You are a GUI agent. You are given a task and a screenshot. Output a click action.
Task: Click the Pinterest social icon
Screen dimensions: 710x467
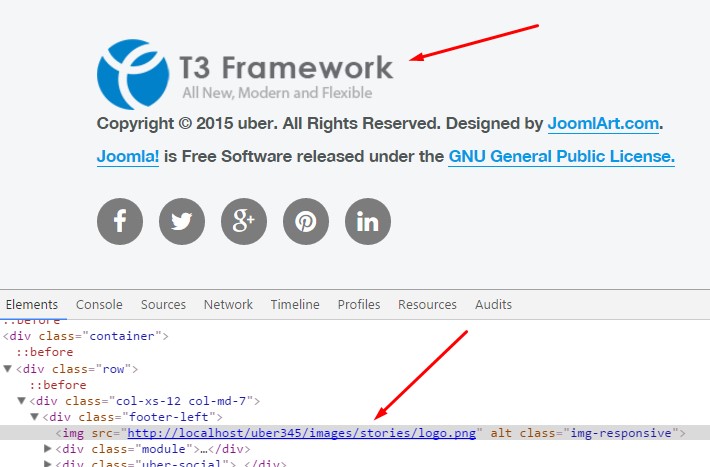[306, 221]
